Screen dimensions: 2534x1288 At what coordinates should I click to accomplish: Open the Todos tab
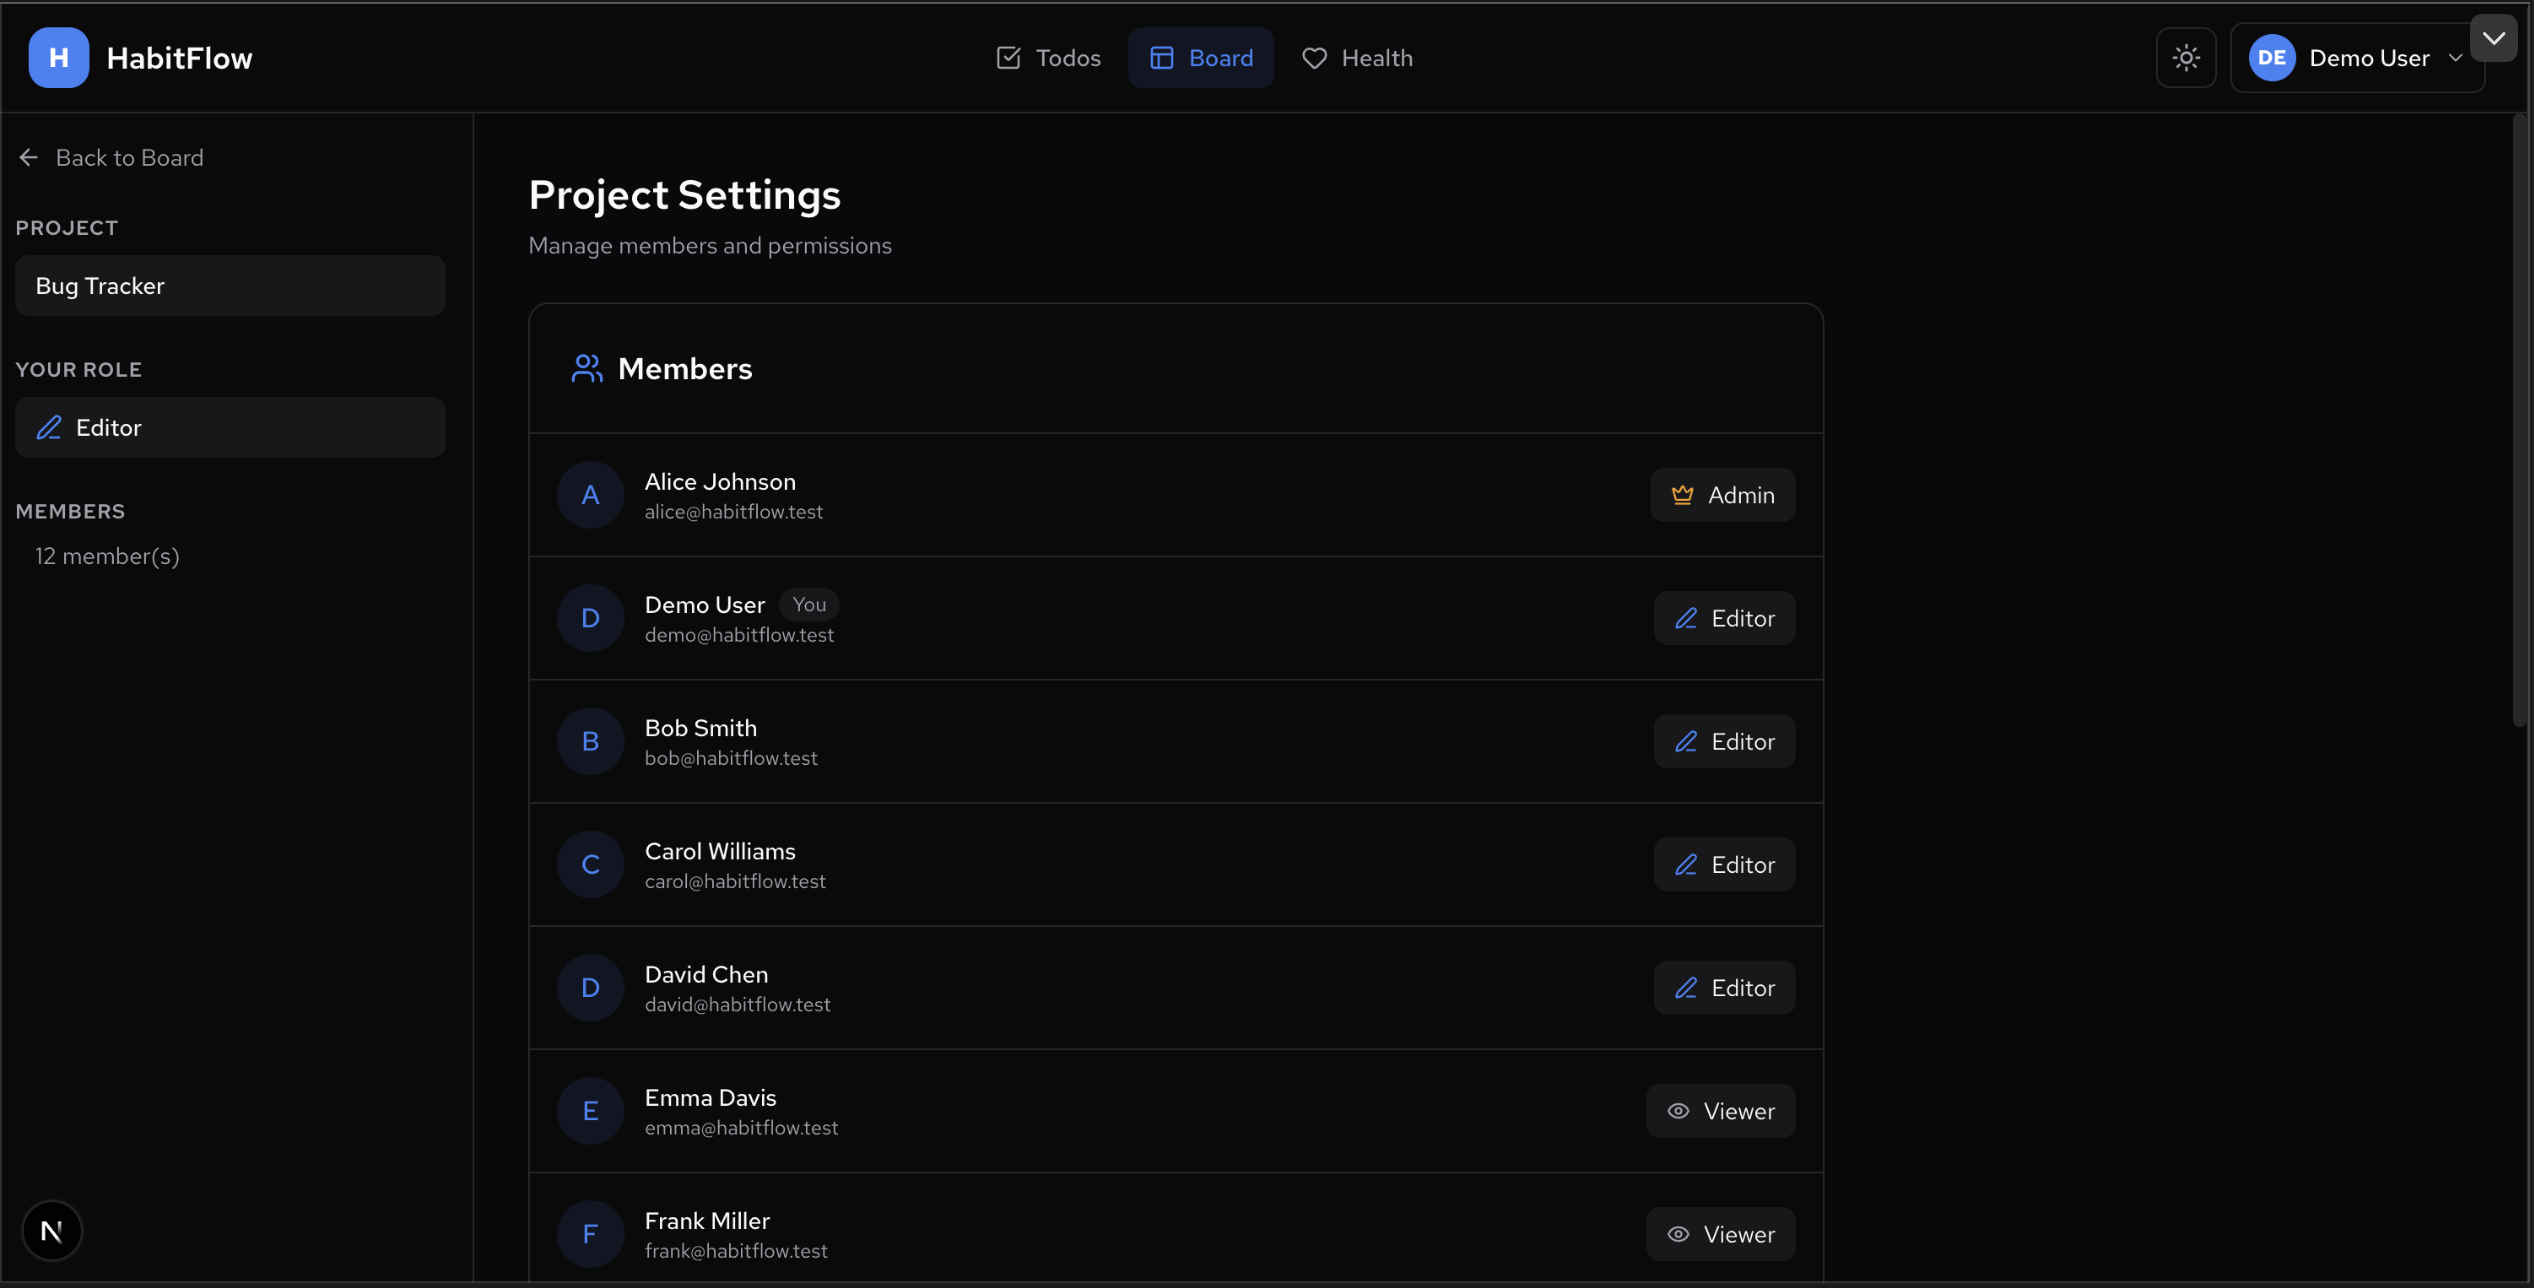[1047, 57]
